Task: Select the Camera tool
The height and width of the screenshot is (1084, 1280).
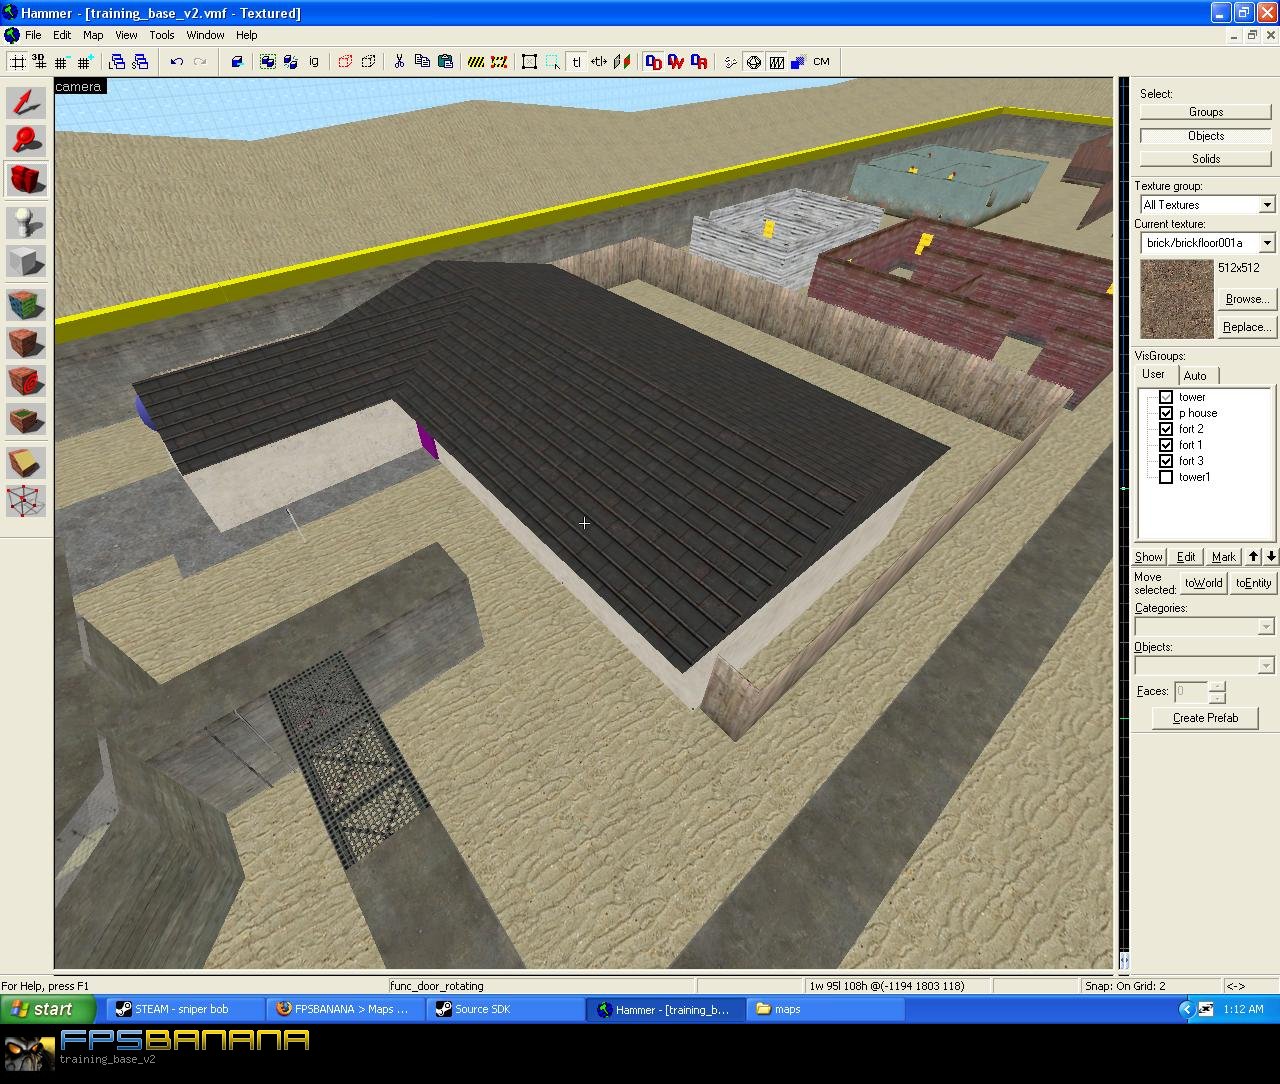Action: [x=24, y=180]
